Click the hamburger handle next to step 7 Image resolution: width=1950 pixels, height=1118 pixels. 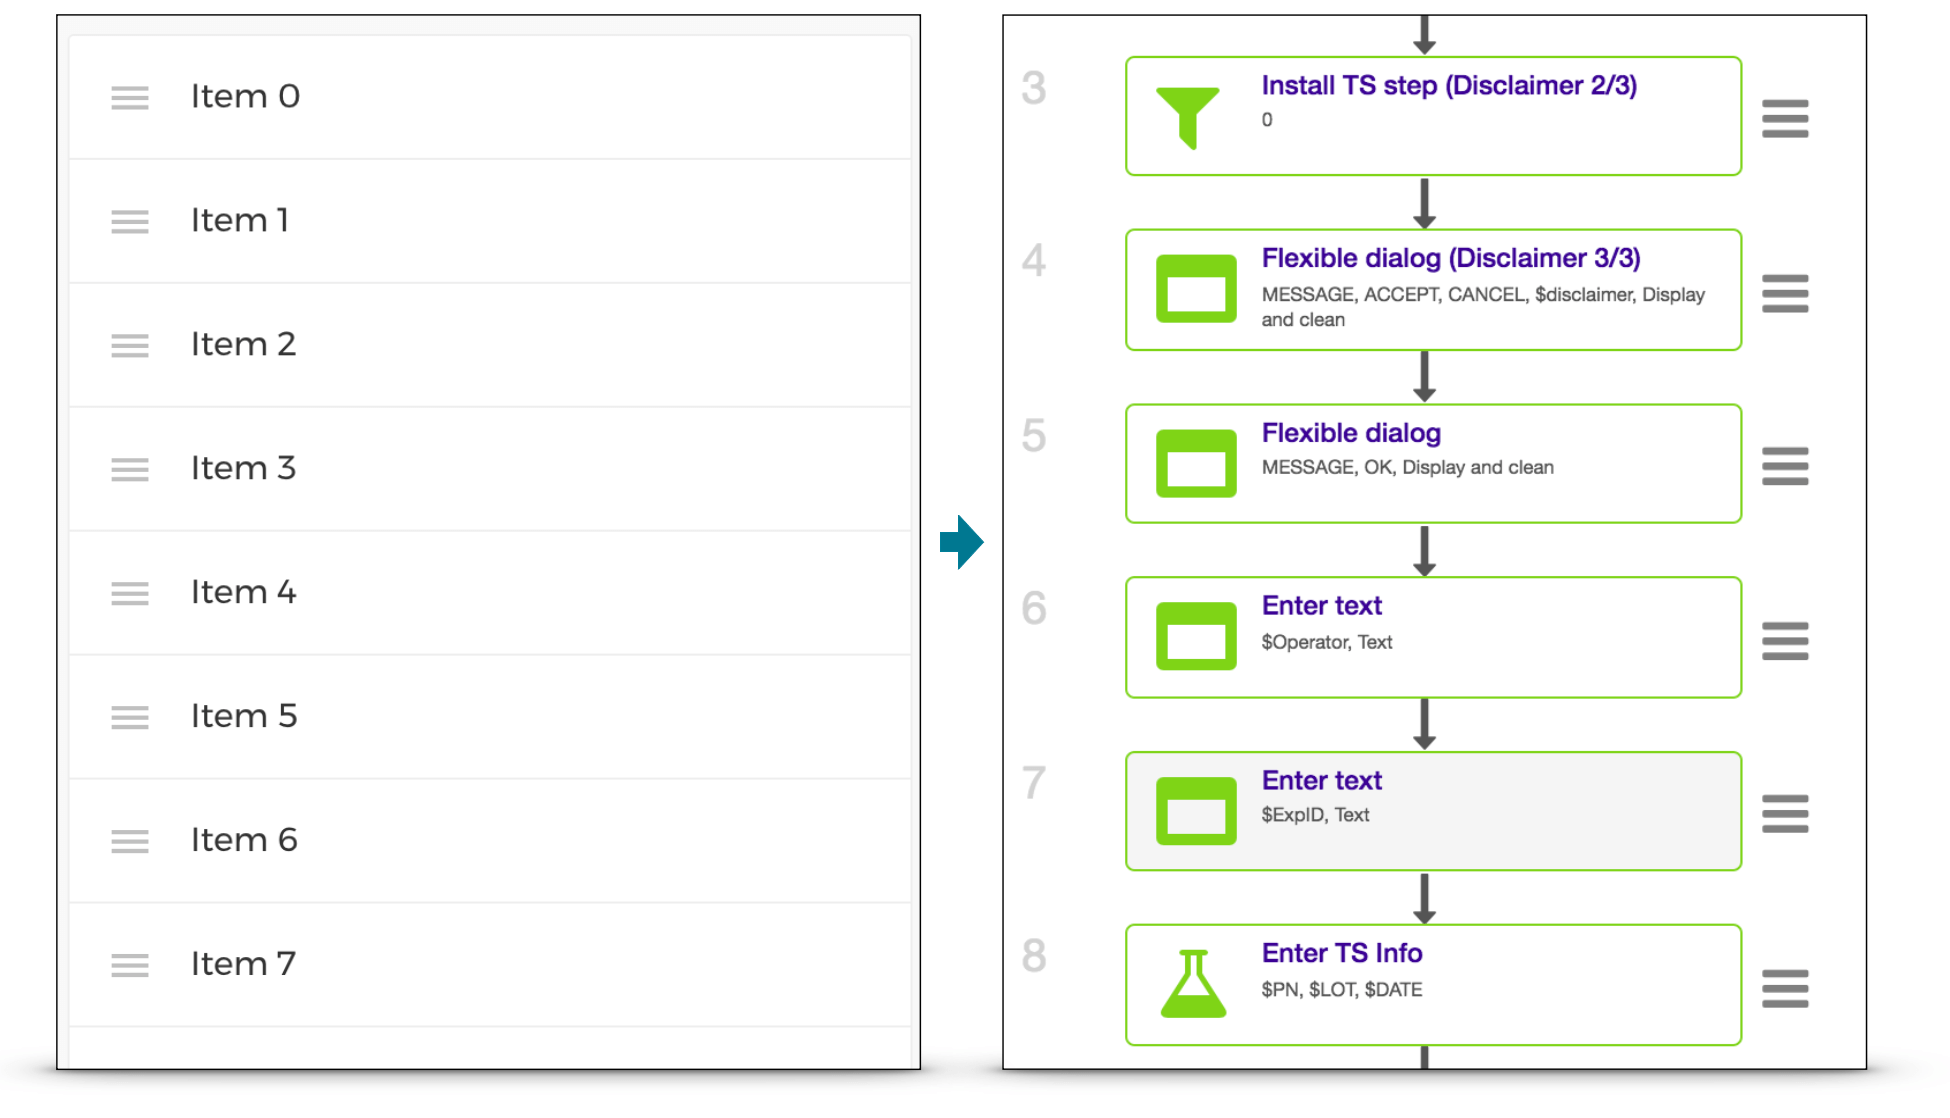[1785, 814]
